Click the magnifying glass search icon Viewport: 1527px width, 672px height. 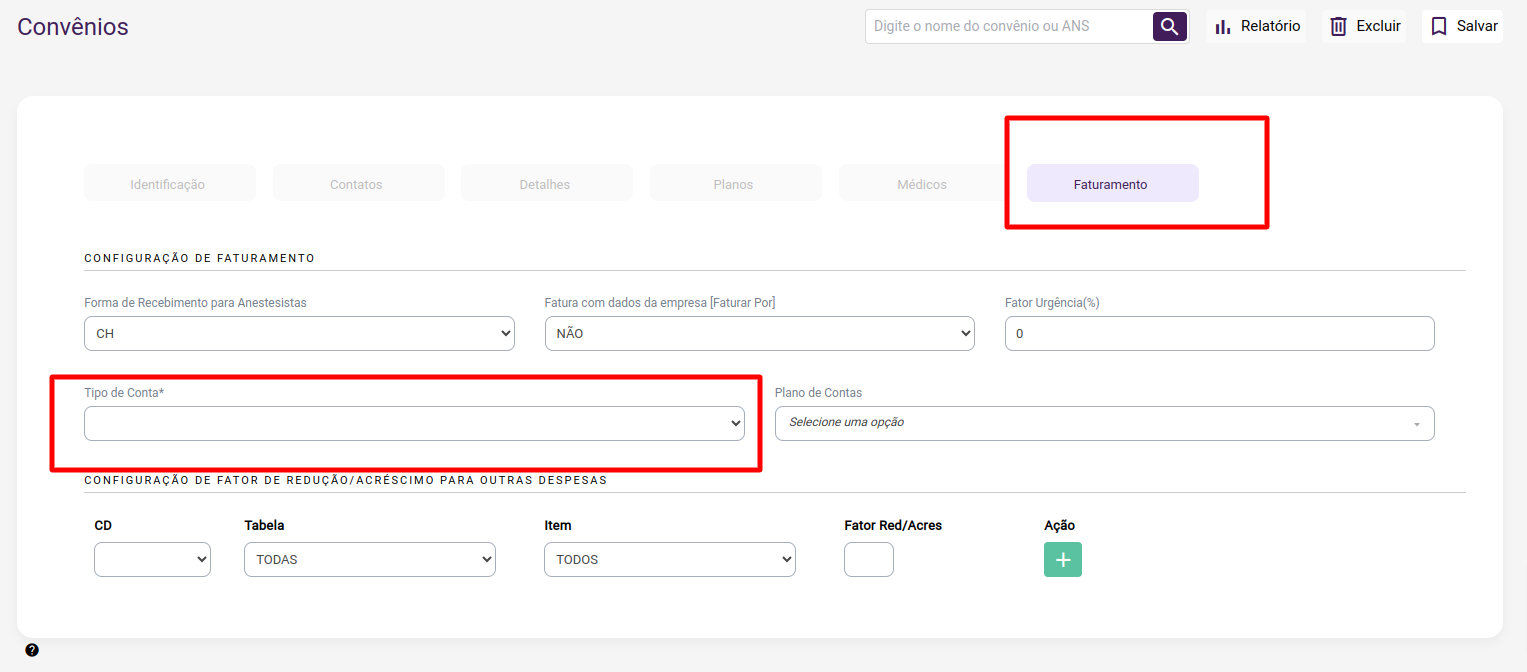click(1169, 26)
